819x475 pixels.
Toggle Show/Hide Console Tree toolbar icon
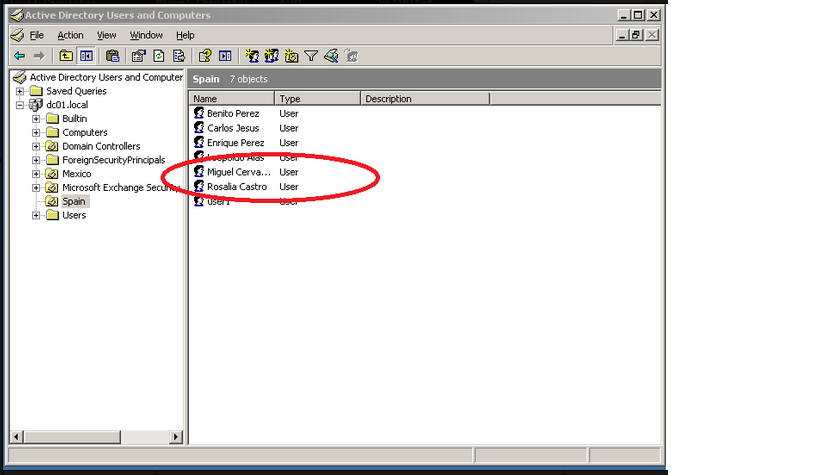86,55
